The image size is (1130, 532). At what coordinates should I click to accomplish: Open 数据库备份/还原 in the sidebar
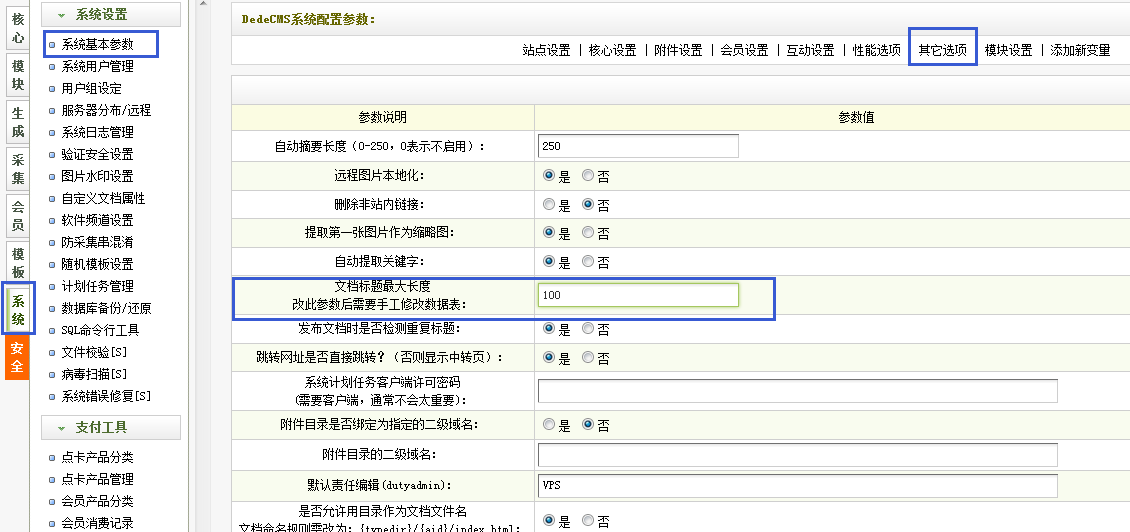coord(106,308)
